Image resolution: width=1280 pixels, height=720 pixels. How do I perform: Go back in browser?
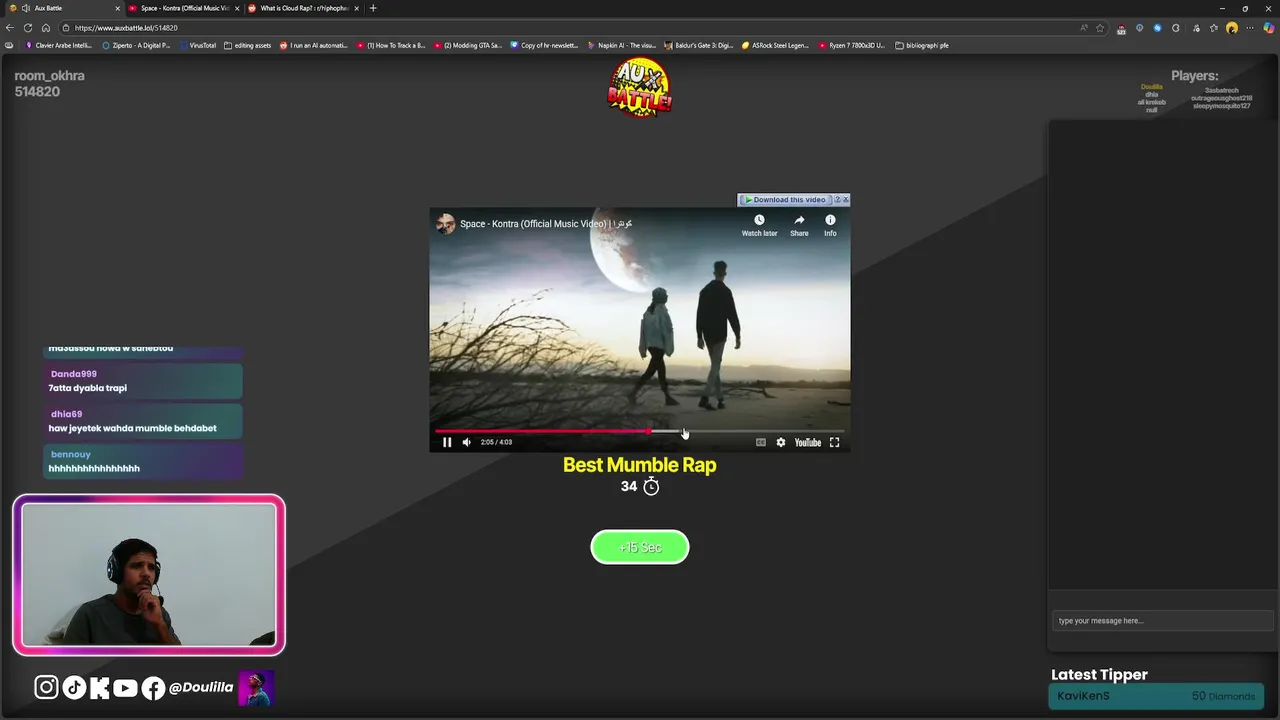click(x=10, y=28)
